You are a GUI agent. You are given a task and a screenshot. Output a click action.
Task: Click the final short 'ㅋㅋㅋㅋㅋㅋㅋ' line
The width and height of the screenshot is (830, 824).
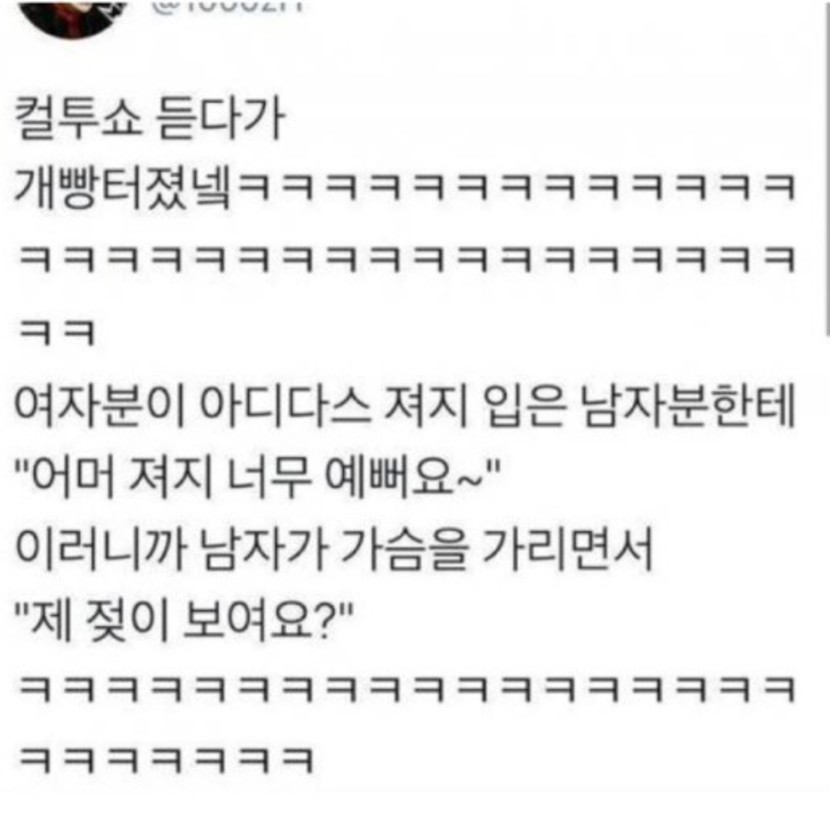pos(166,760)
